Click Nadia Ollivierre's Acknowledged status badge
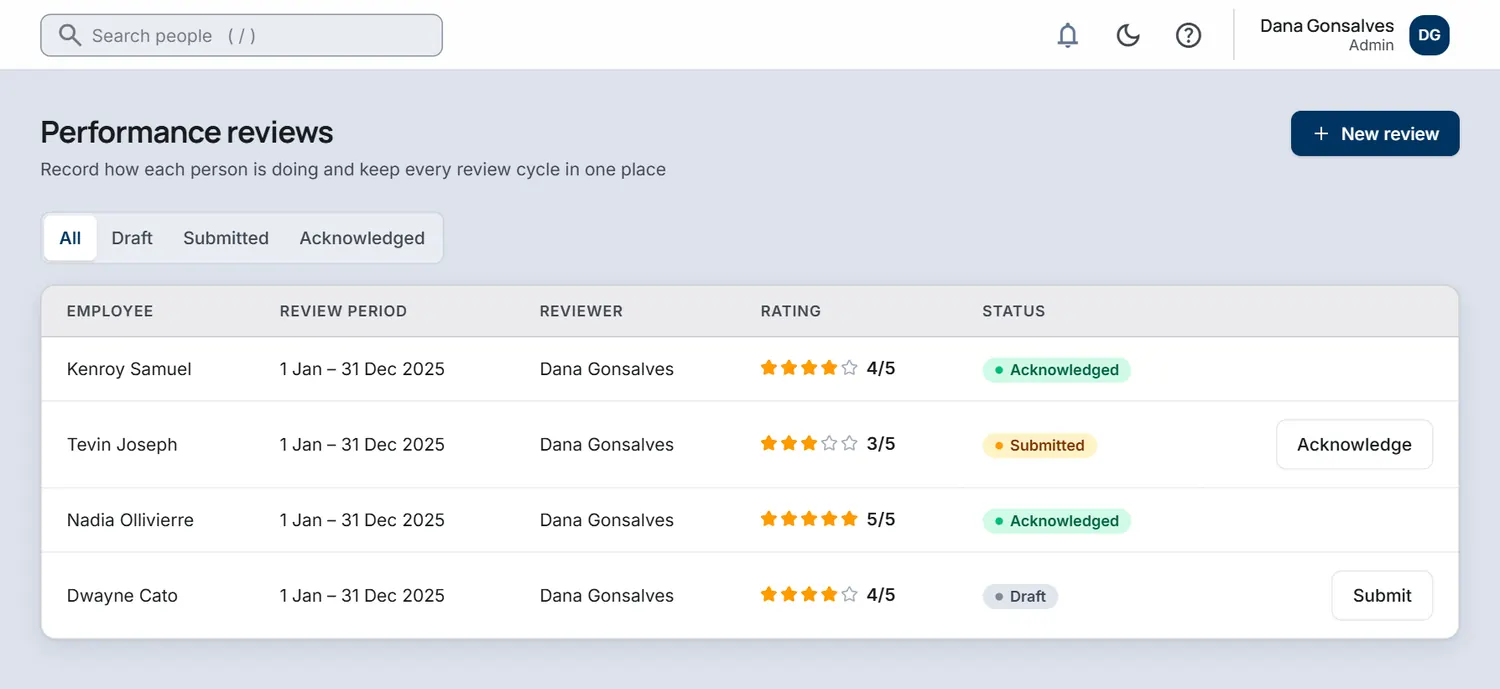Image resolution: width=1500 pixels, height=689 pixels. click(x=1056, y=521)
